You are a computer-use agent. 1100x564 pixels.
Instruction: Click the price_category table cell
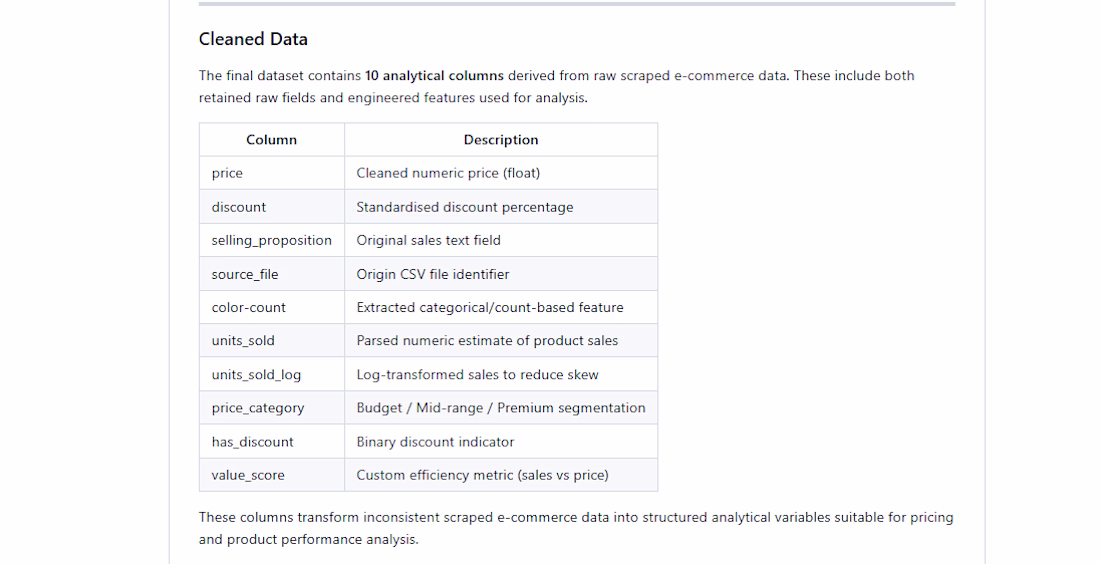point(271,408)
